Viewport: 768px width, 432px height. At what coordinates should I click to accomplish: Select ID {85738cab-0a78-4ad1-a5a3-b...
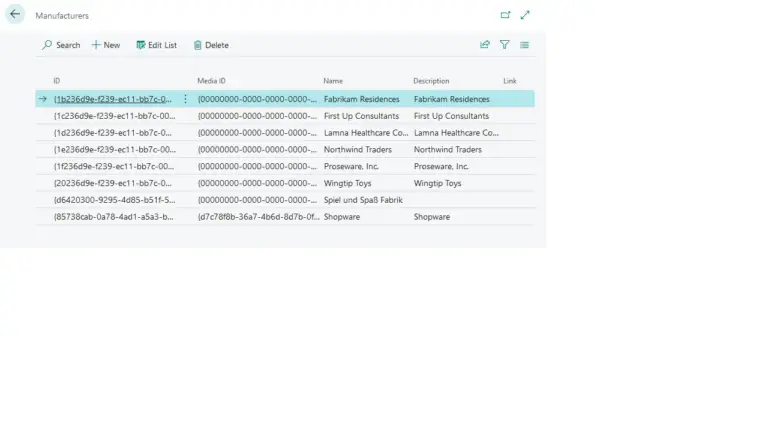point(114,216)
